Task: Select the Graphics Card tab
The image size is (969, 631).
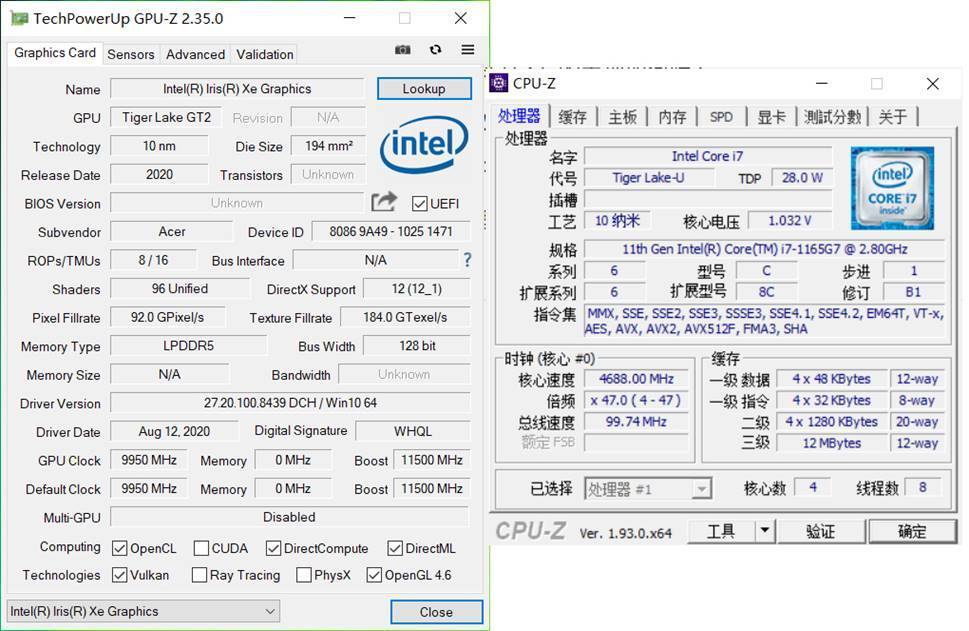Action: (x=55, y=53)
